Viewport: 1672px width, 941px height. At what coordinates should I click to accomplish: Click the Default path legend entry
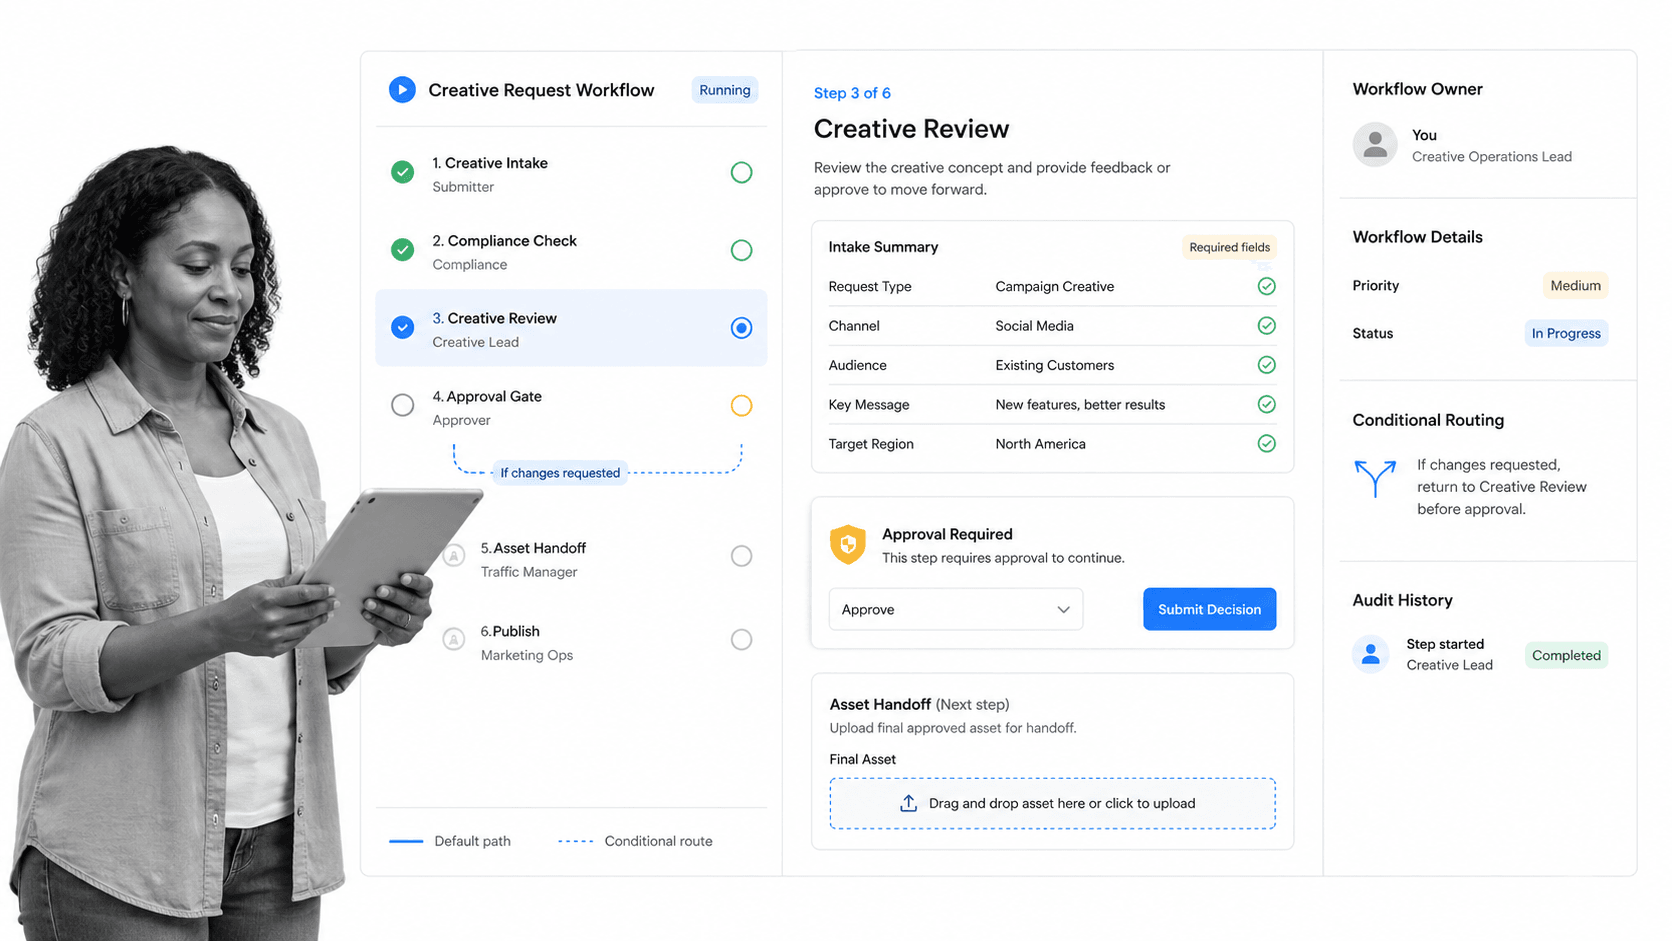point(450,841)
